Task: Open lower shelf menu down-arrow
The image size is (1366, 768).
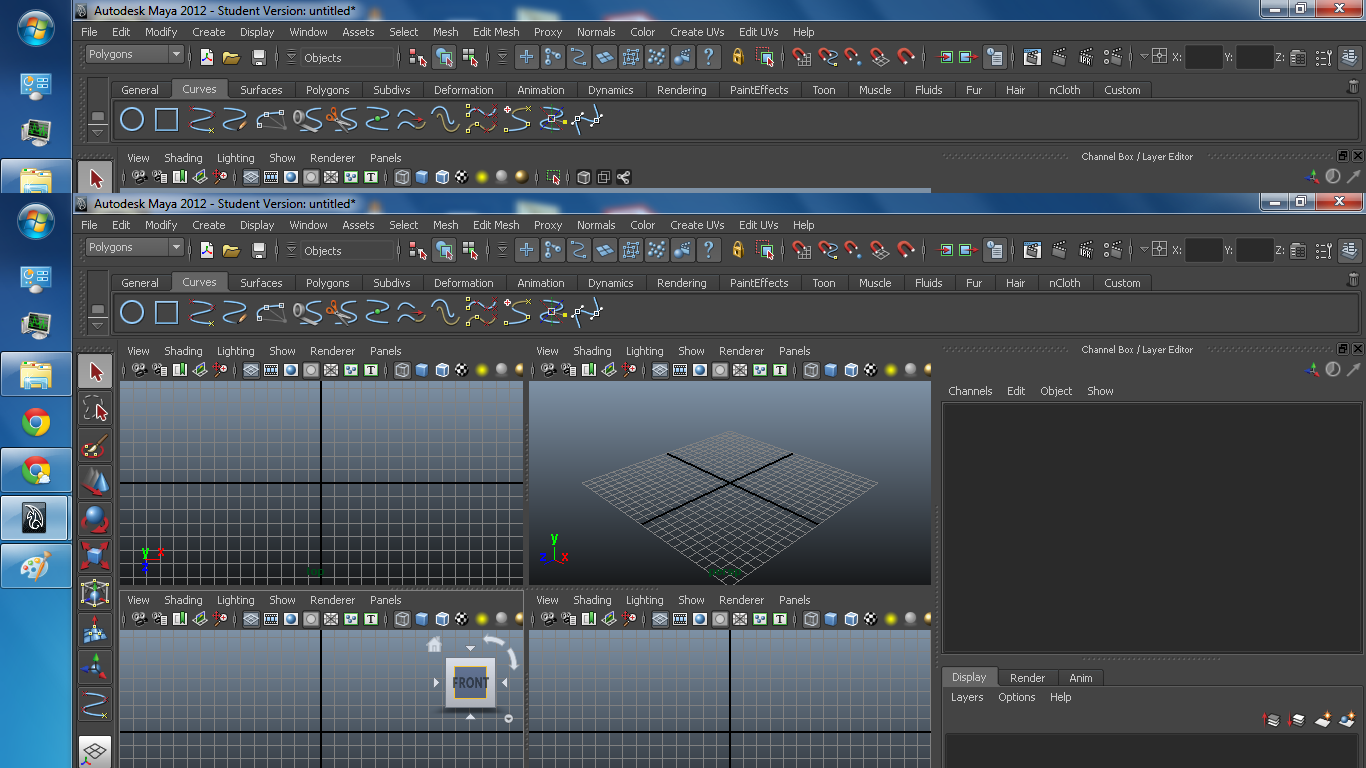Action: point(97,324)
